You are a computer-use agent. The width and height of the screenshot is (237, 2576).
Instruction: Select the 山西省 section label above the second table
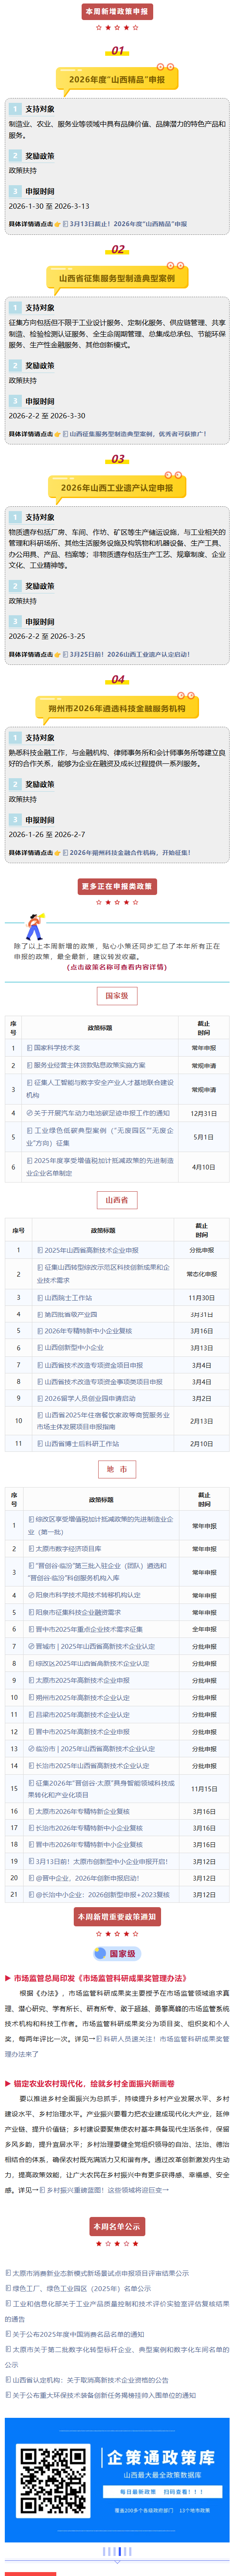click(117, 1199)
